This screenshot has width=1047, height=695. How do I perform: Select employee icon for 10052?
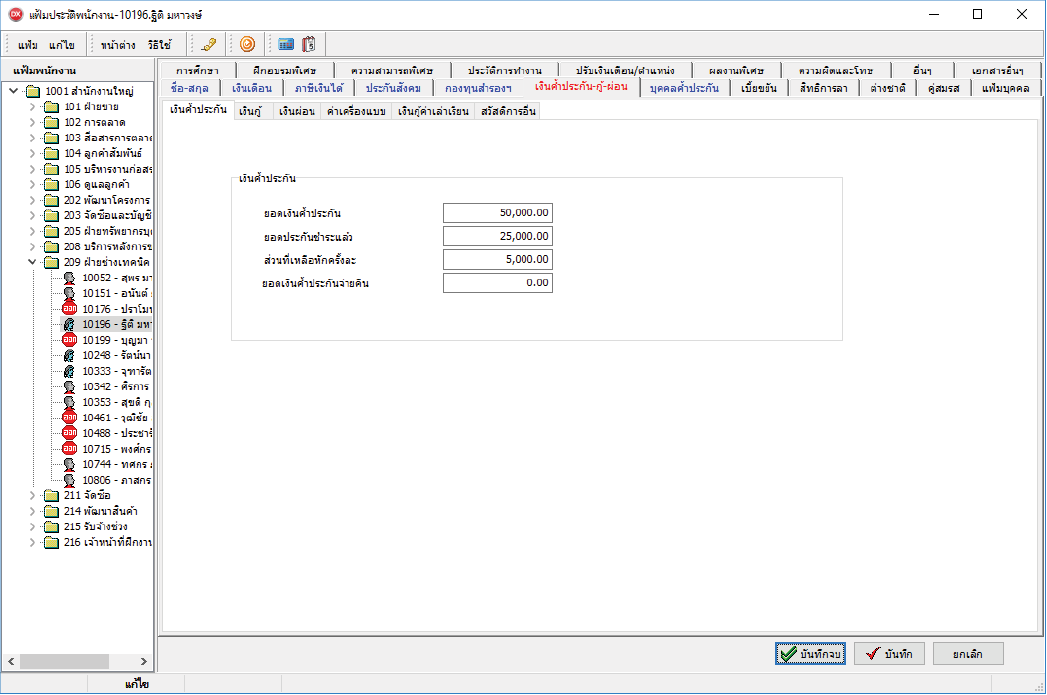coord(69,278)
